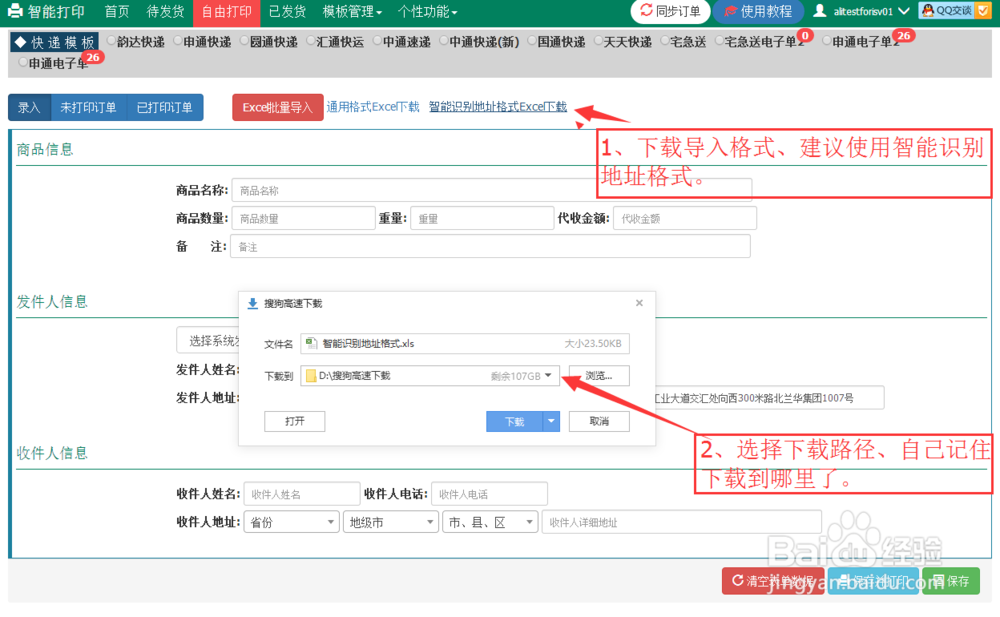Click the 通用格式Excel下载 link
This screenshot has width=1000, height=617.
pos(373,107)
